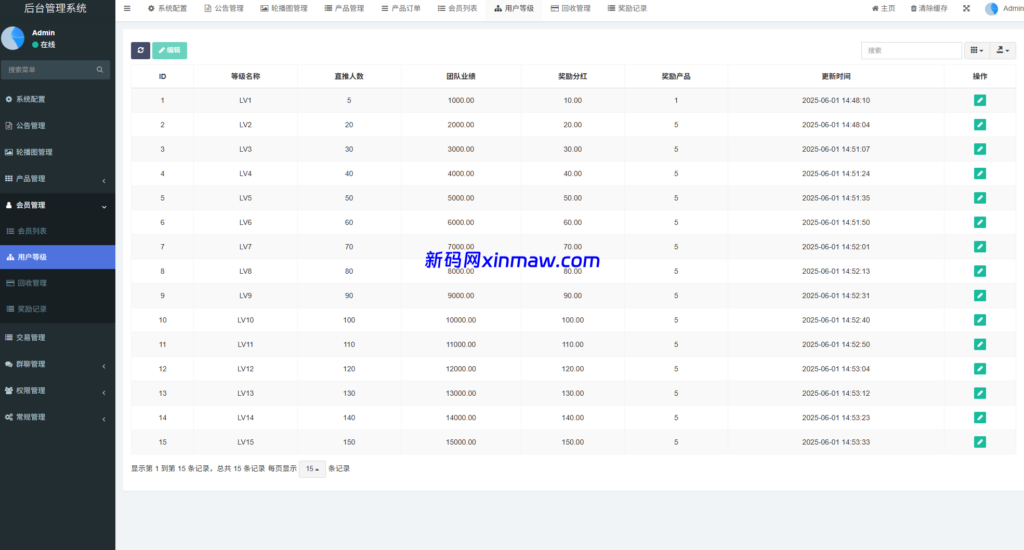Click the 奖励分红 column header
This screenshot has height=550, width=1024.
(x=573, y=76)
